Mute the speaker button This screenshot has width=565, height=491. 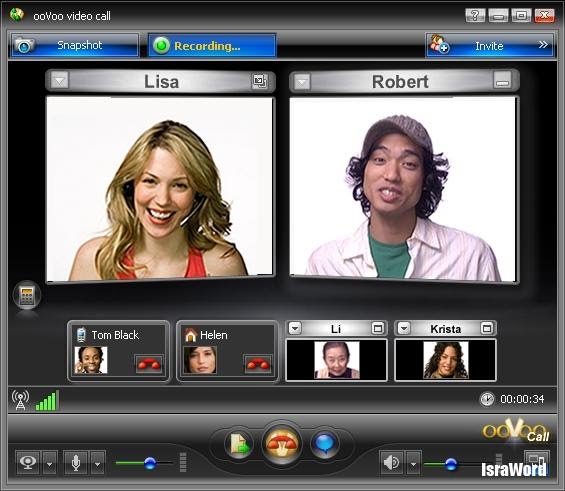pos(392,462)
